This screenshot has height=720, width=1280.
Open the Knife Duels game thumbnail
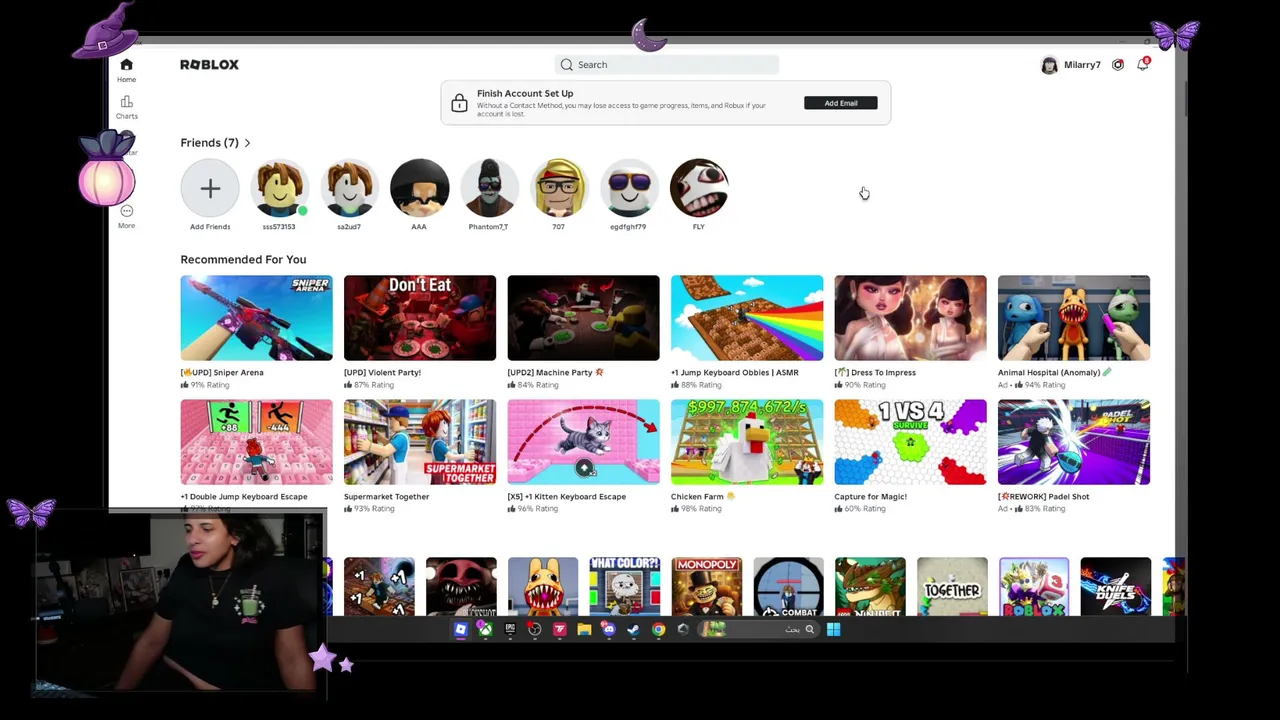coord(1115,587)
